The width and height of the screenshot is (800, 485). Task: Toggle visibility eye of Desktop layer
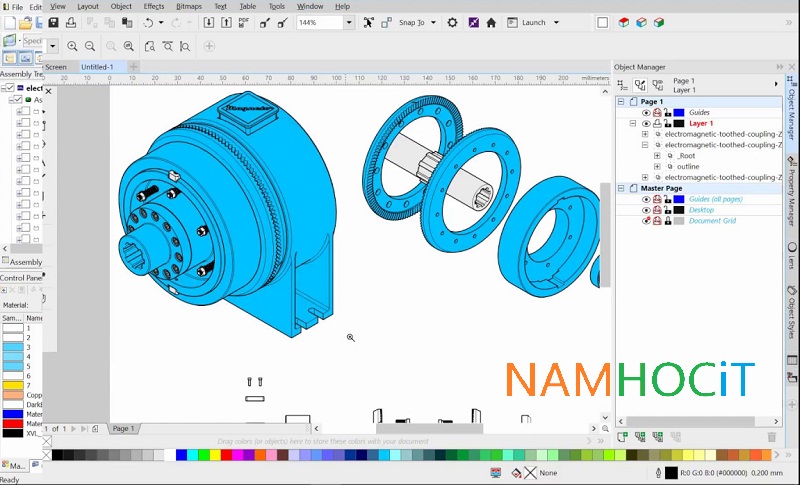(646, 210)
